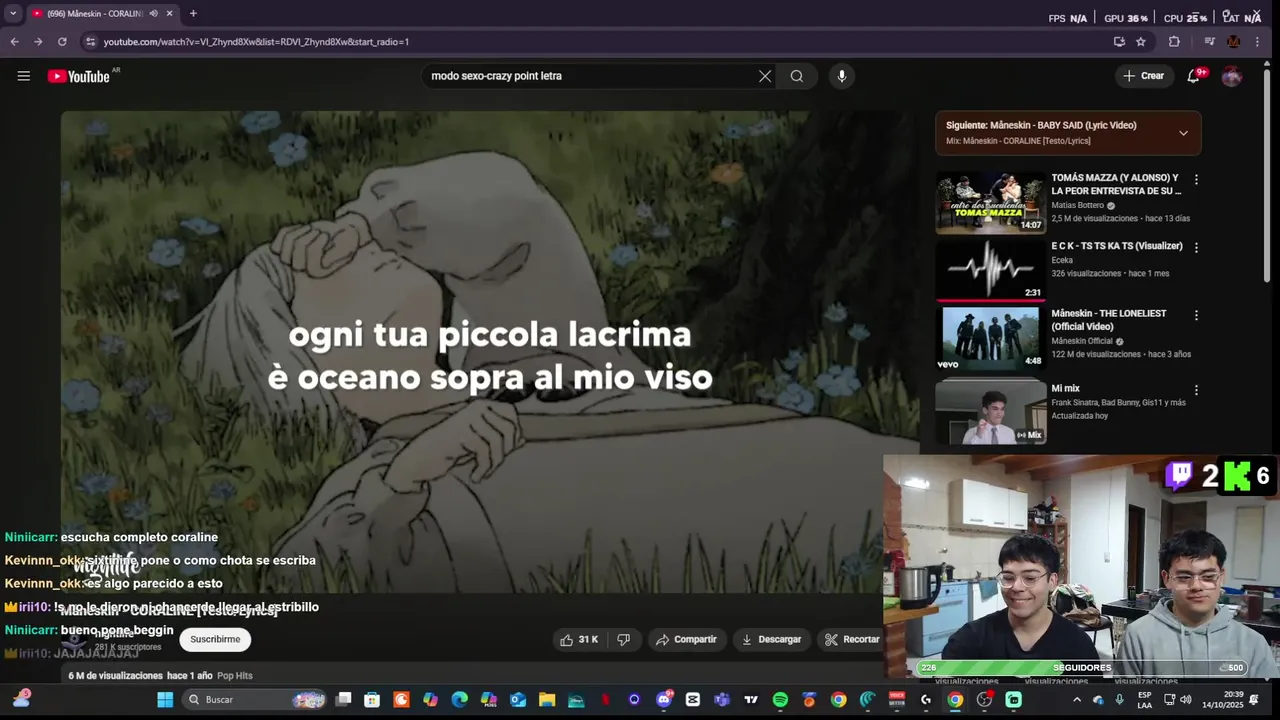Open the Chrome profile avatar
The image size is (1280, 720).
(1233, 42)
